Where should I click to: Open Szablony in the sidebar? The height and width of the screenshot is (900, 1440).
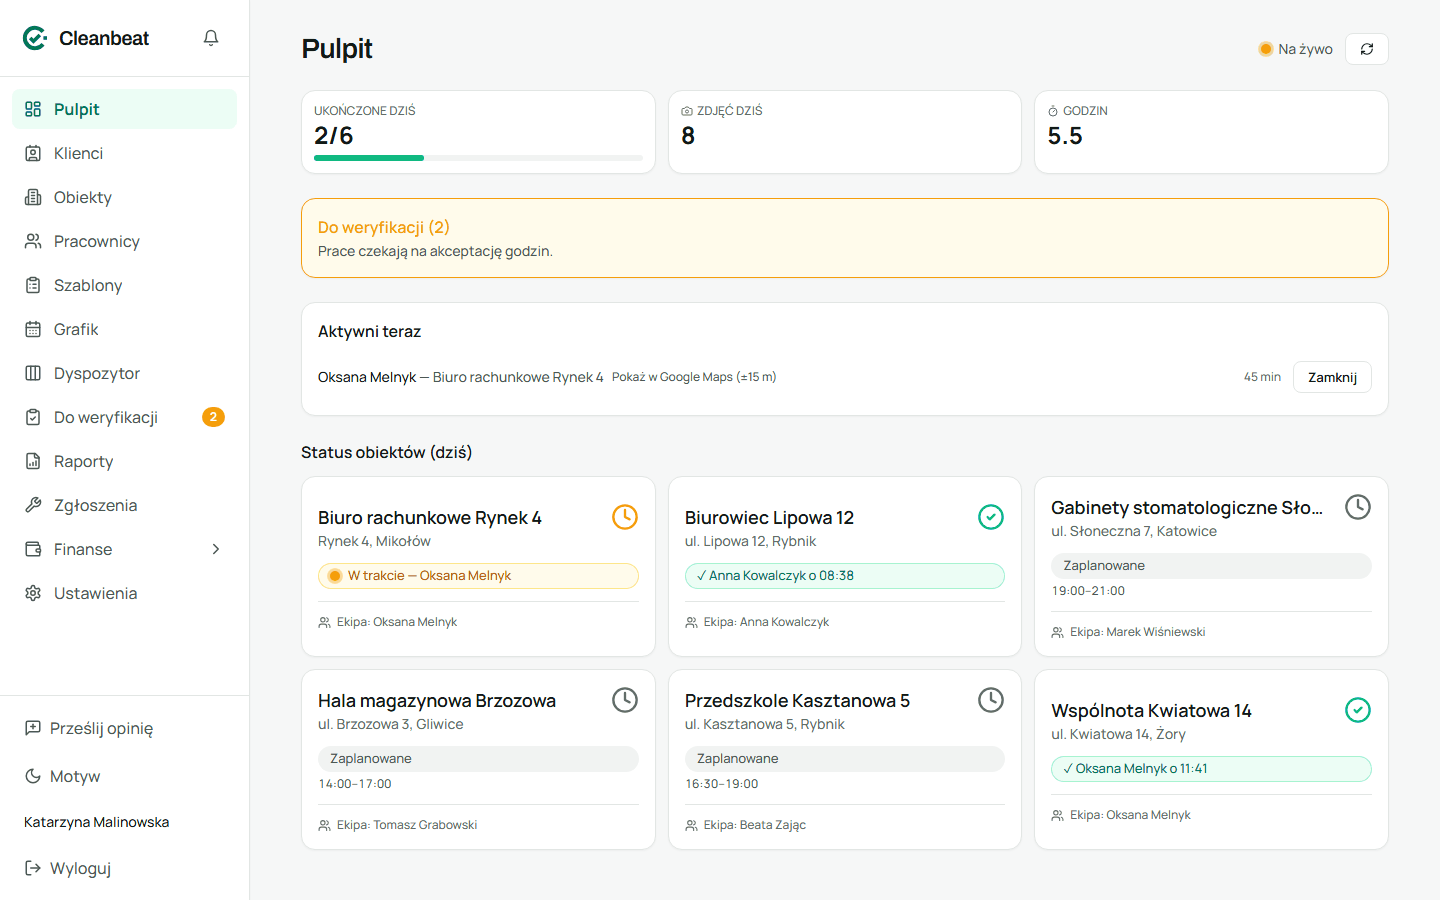[x=124, y=285]
